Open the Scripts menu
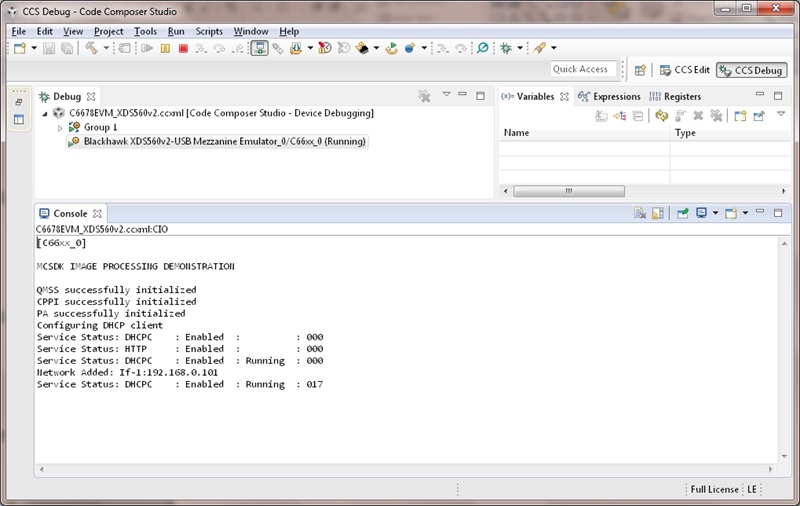The image size is (800, 506). coord(209,31)
